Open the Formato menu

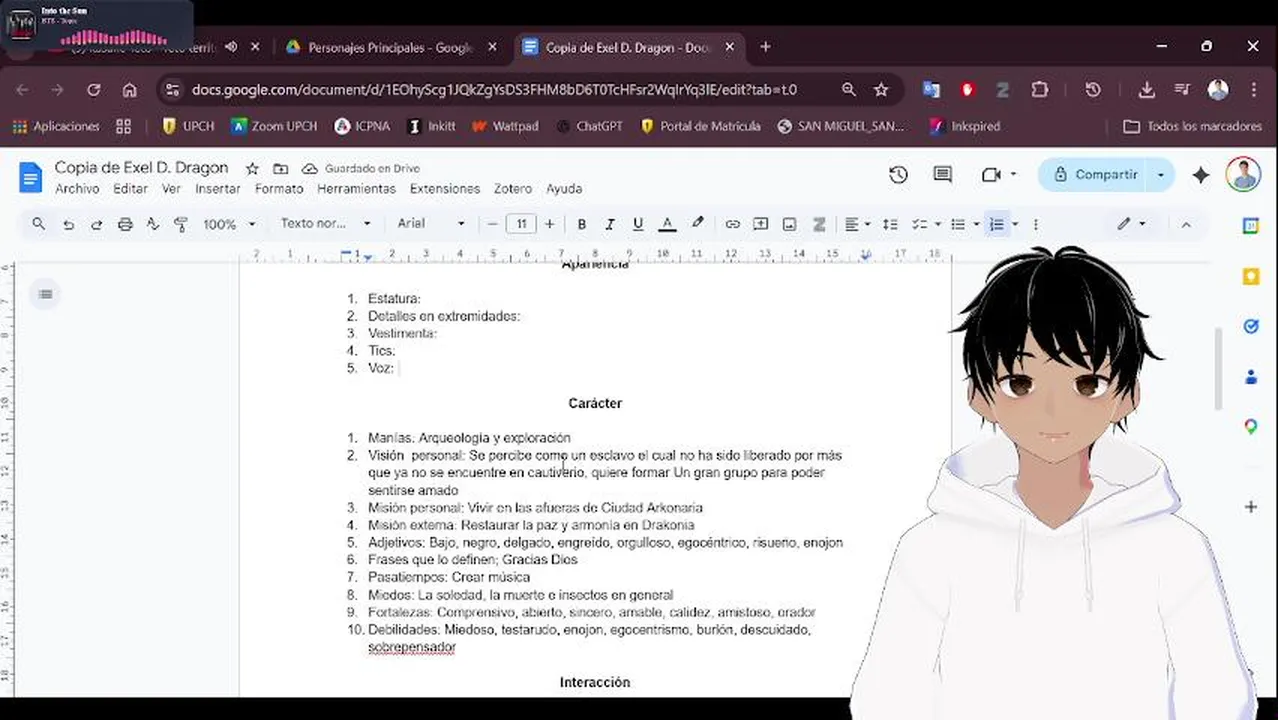(x=279, y=189)
